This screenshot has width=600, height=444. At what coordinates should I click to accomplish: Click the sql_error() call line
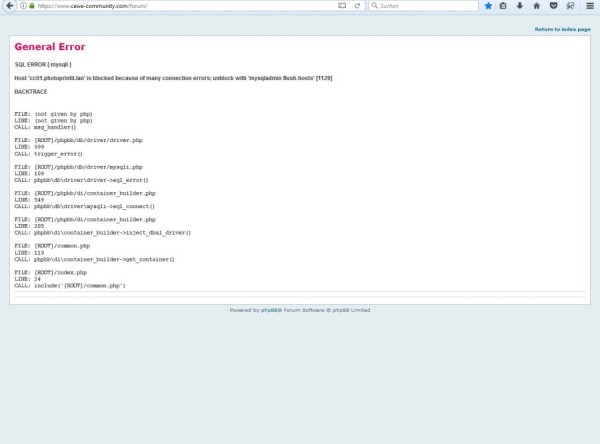click(81, 180)
